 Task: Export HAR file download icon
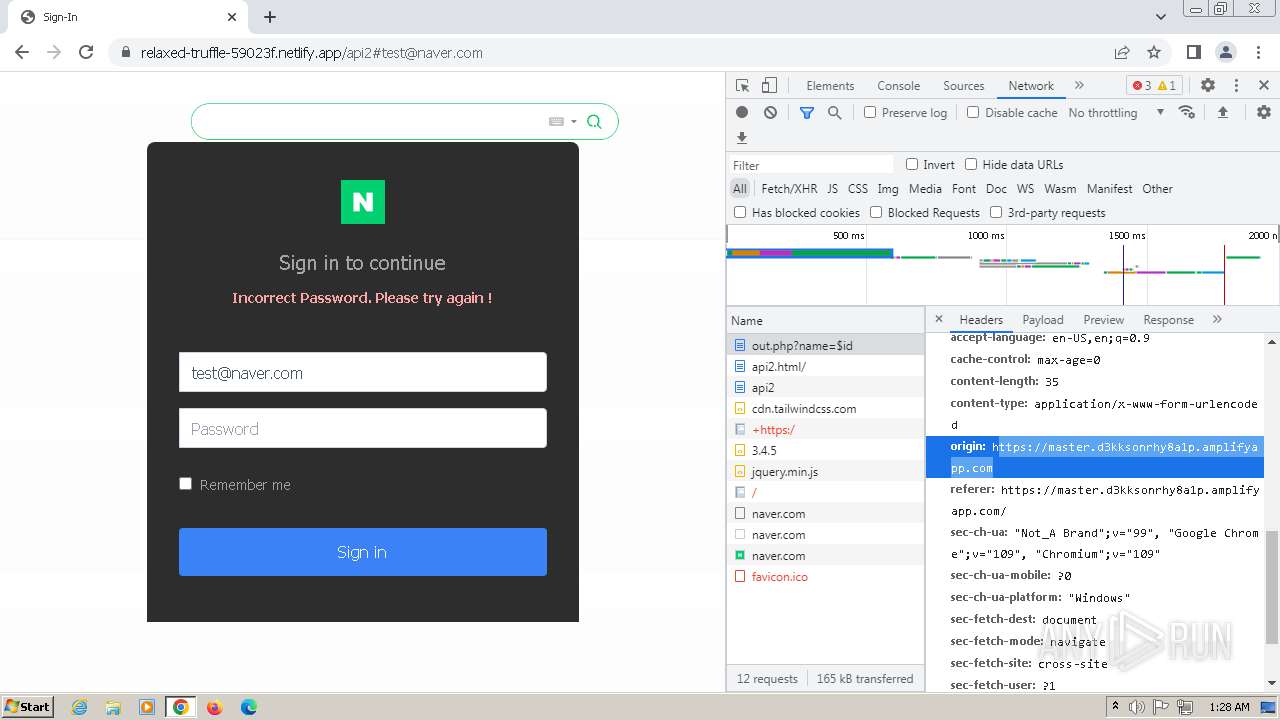[x=742, y=138]
